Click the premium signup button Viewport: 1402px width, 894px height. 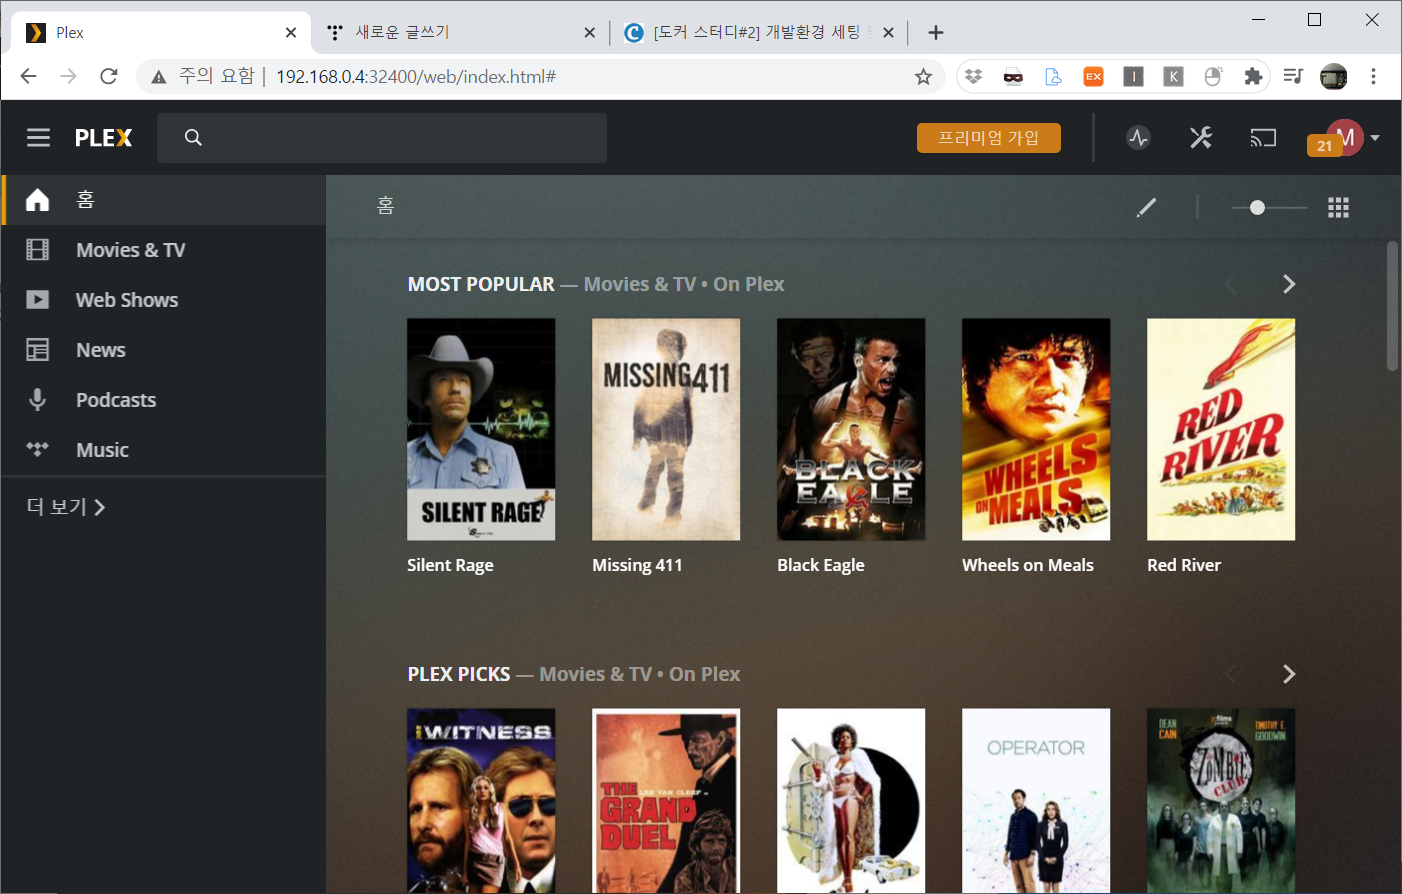click(x=988, y=138)
